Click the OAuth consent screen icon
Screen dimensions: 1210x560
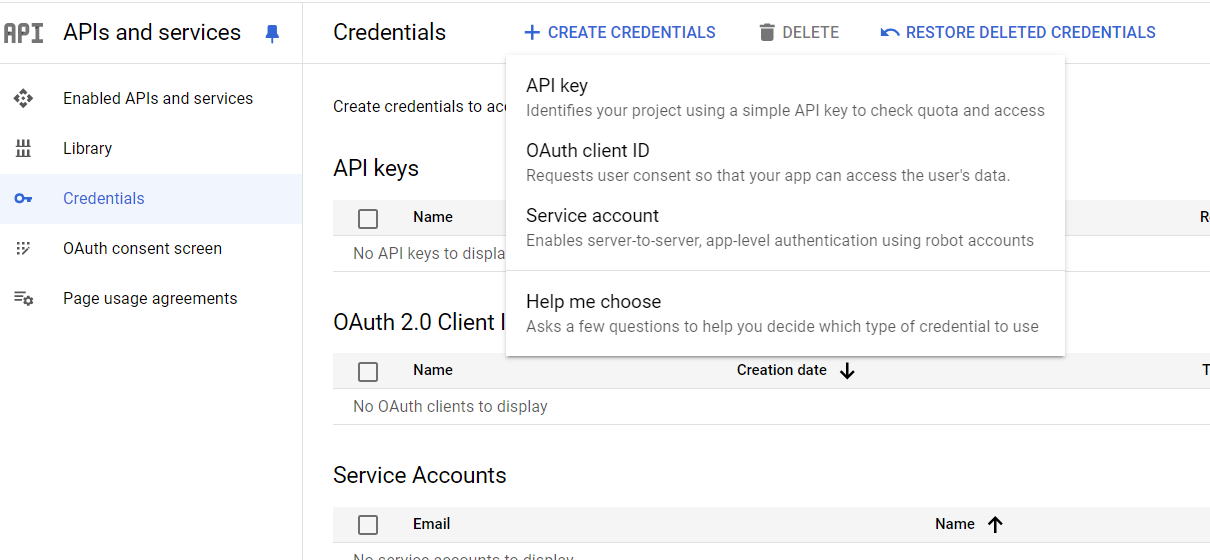(x=23, y=248)
